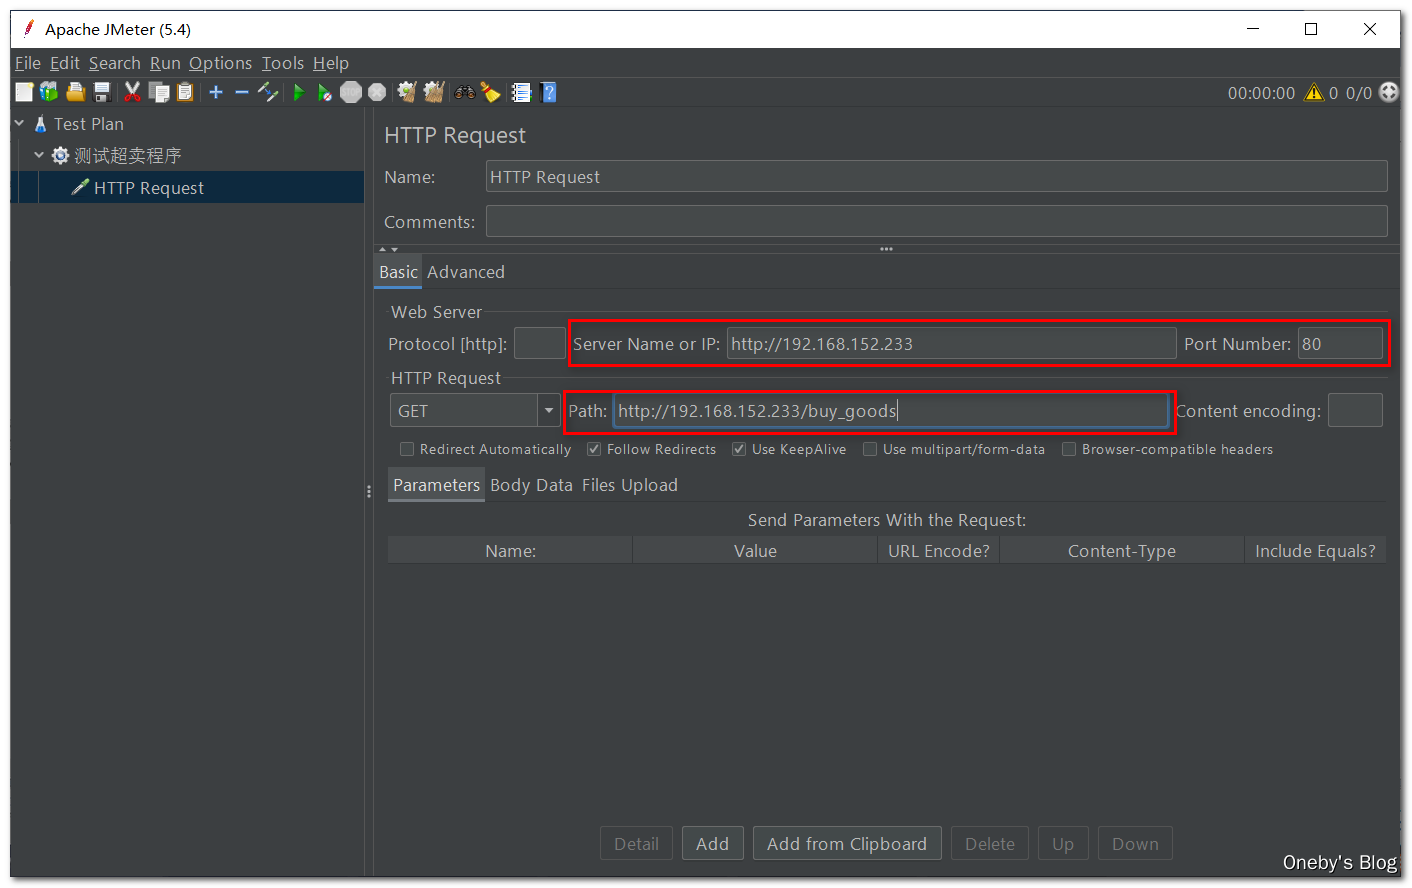
Task: Toggle Use KeepAlive checkbox
Action: pos(739,449)
